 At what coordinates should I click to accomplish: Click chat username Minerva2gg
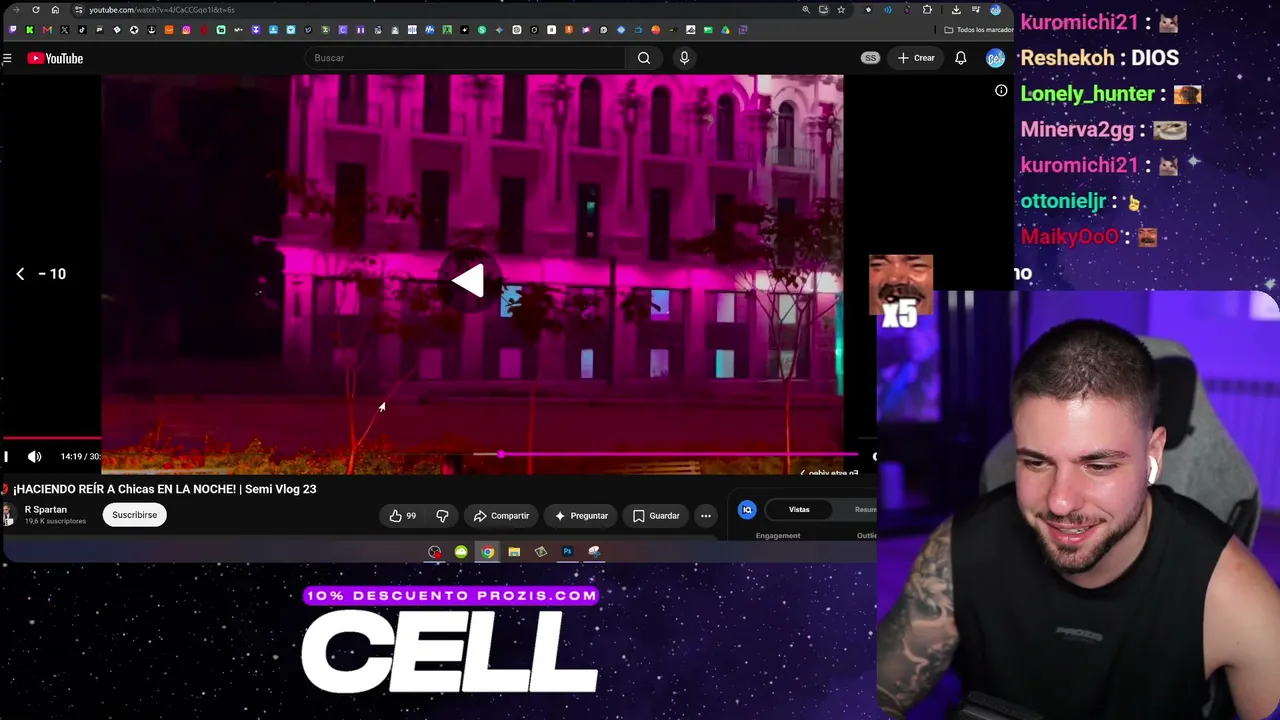coord(1077,130)
